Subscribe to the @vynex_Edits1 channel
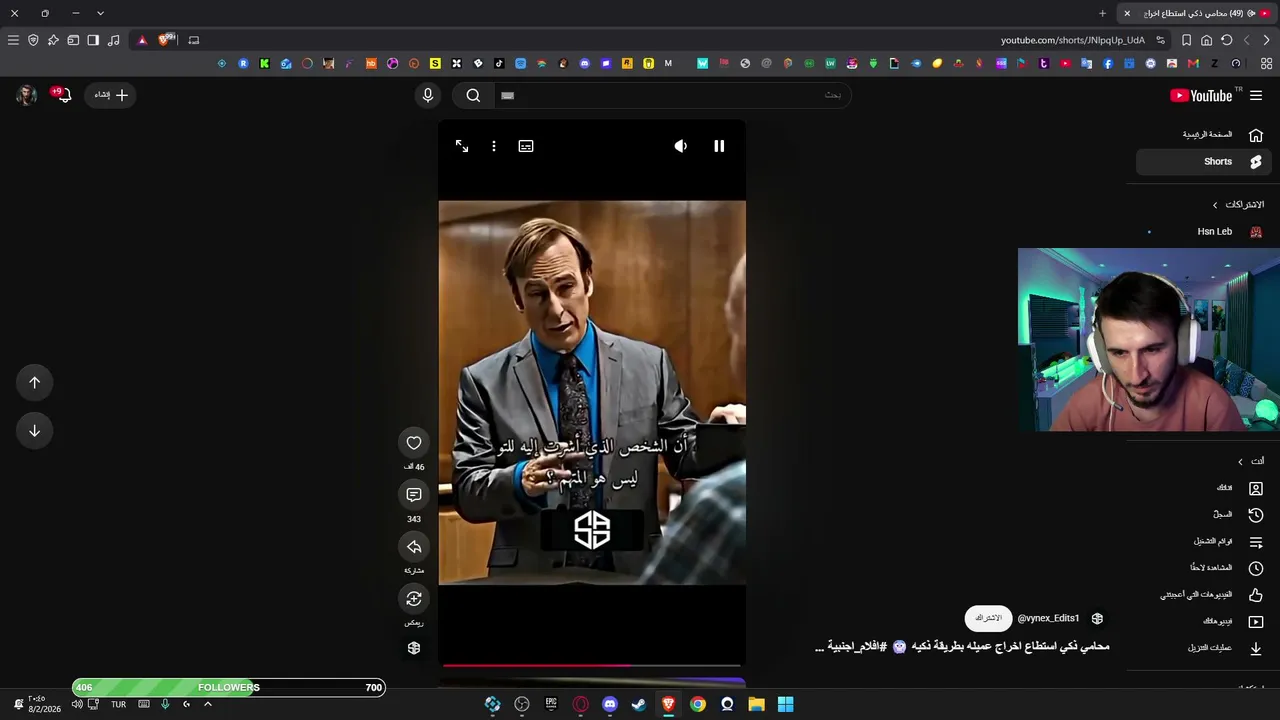This screenshot has width=1280, height=720. point(988,618)
